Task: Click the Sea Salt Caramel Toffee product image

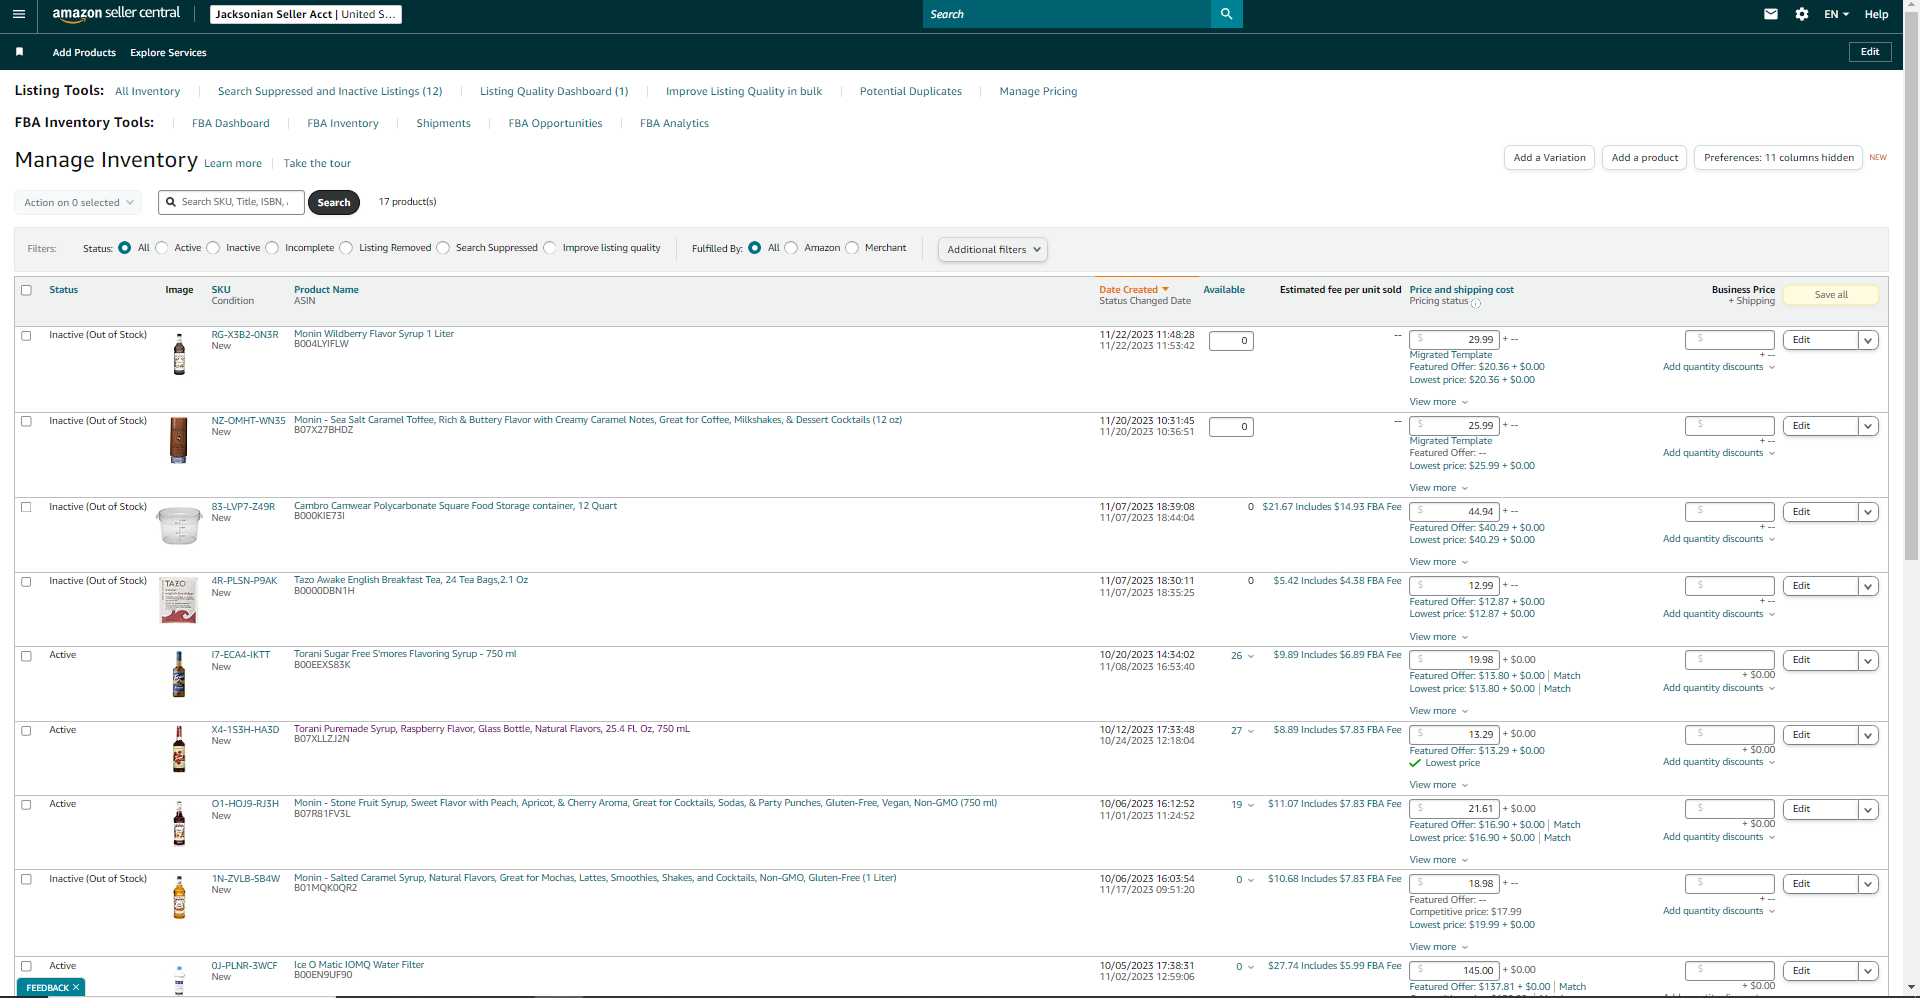Action: pyautogui.click(x=179, y=440)
